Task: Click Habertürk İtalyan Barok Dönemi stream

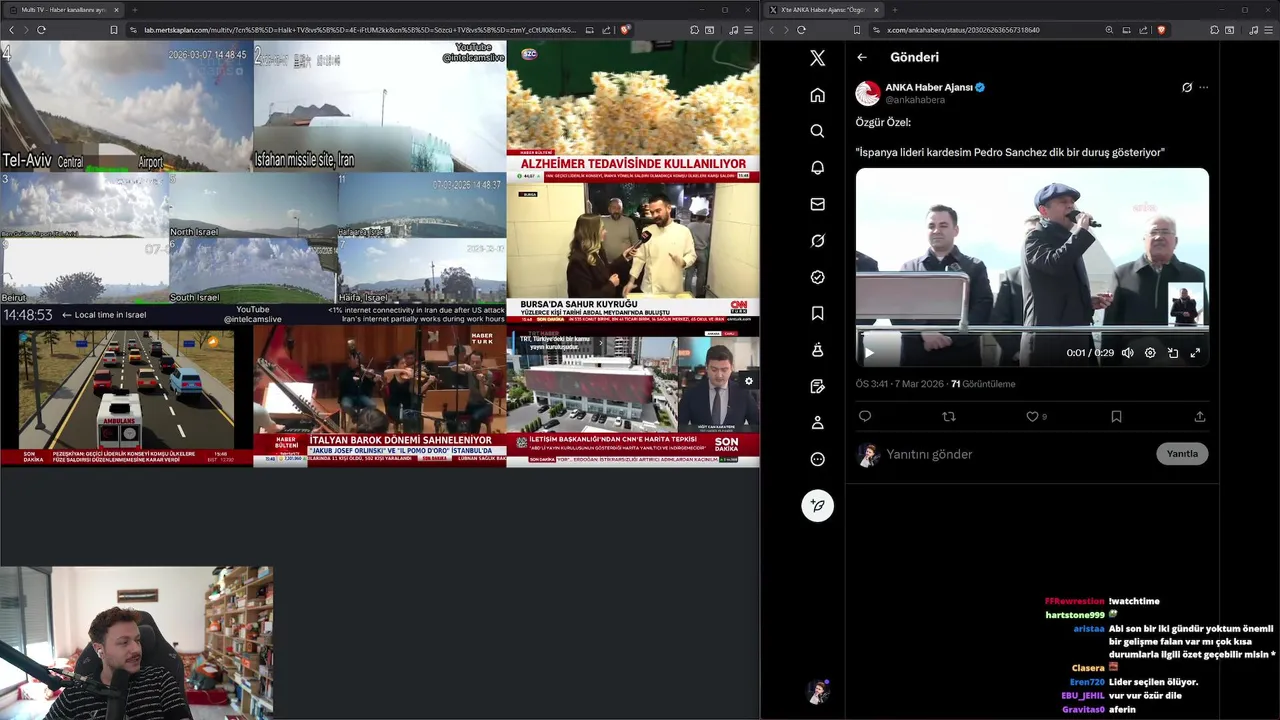Action: click(380, 396)
